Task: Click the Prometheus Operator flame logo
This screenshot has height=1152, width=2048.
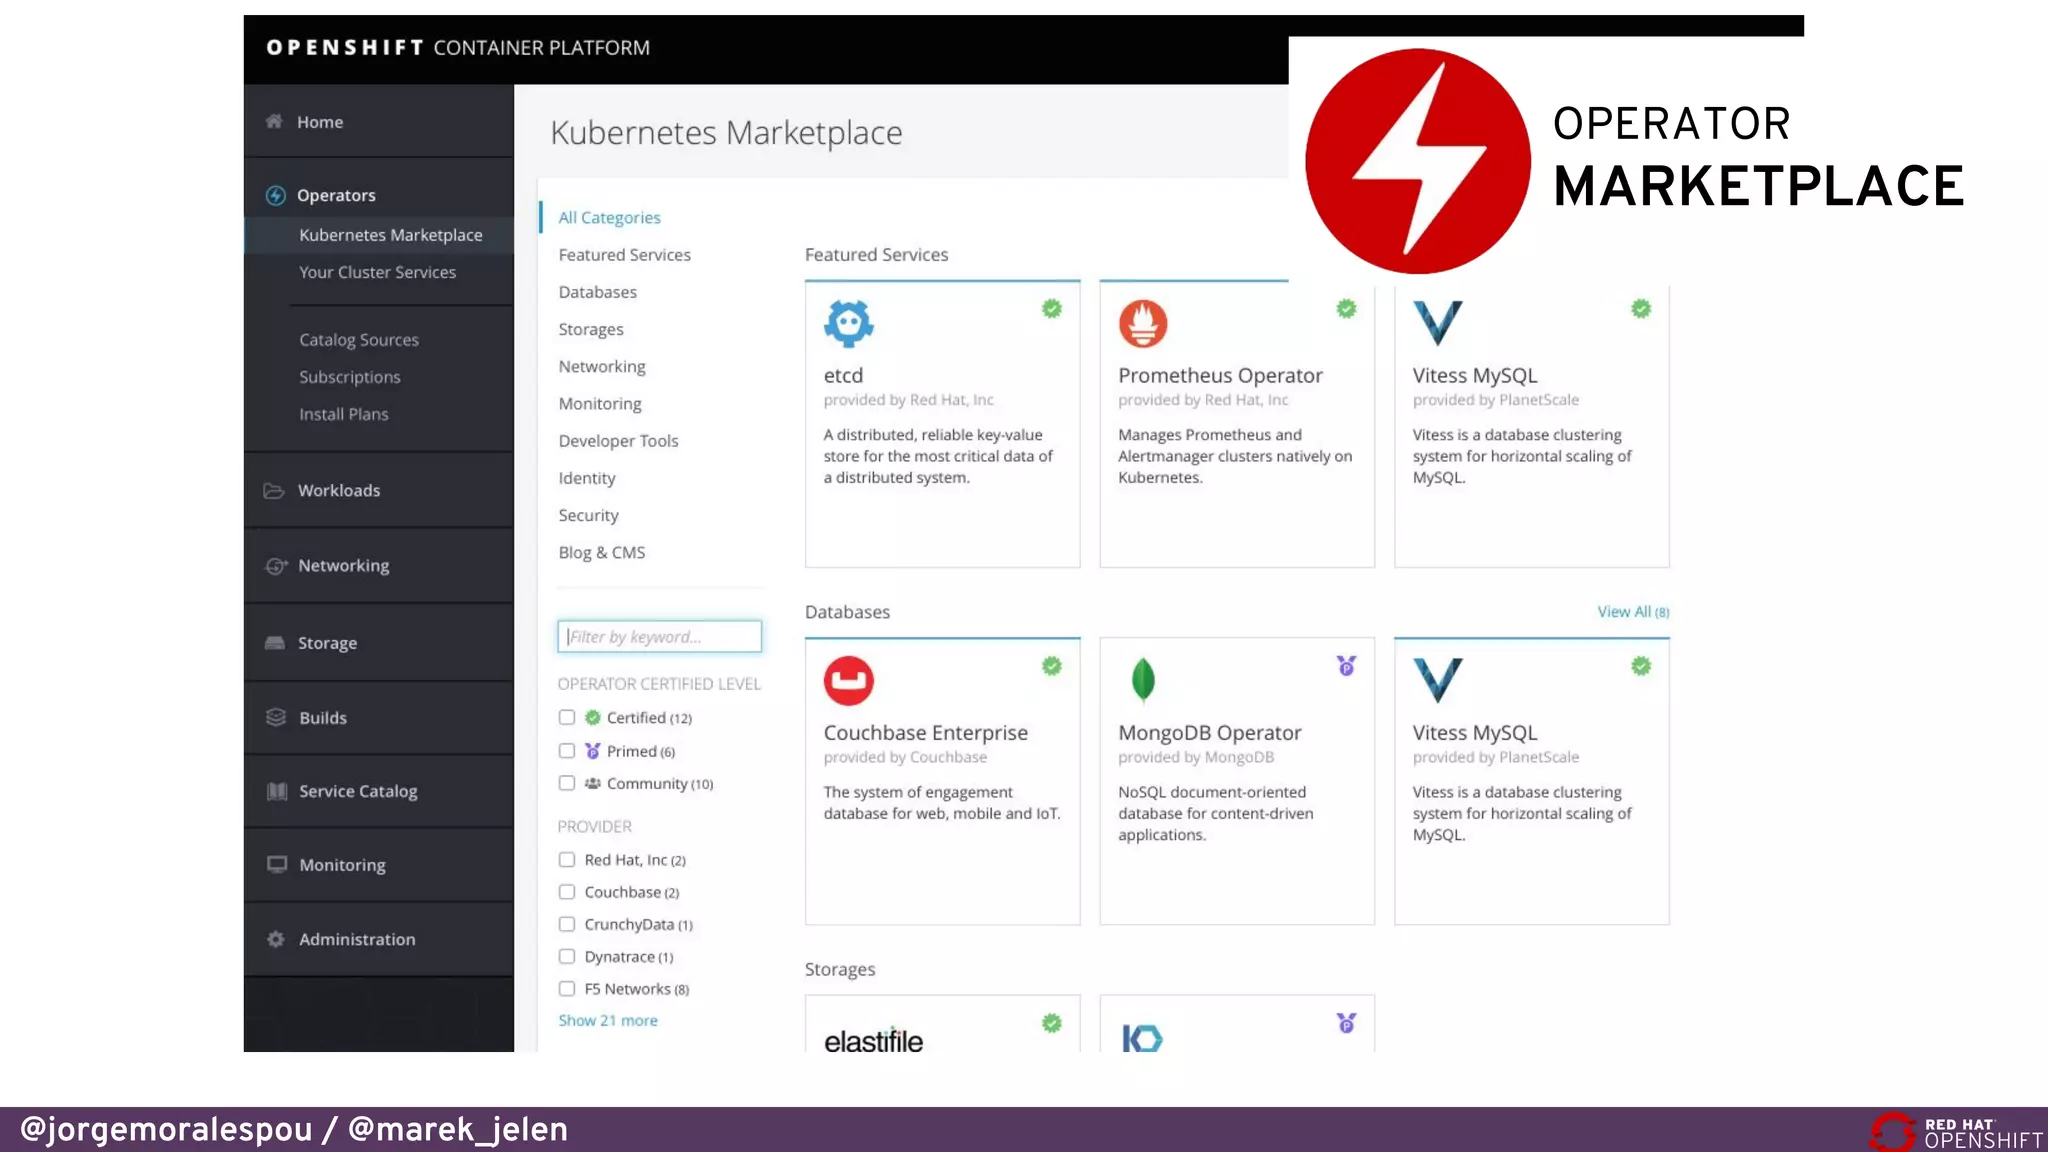Action: [x=1143, y=323]
